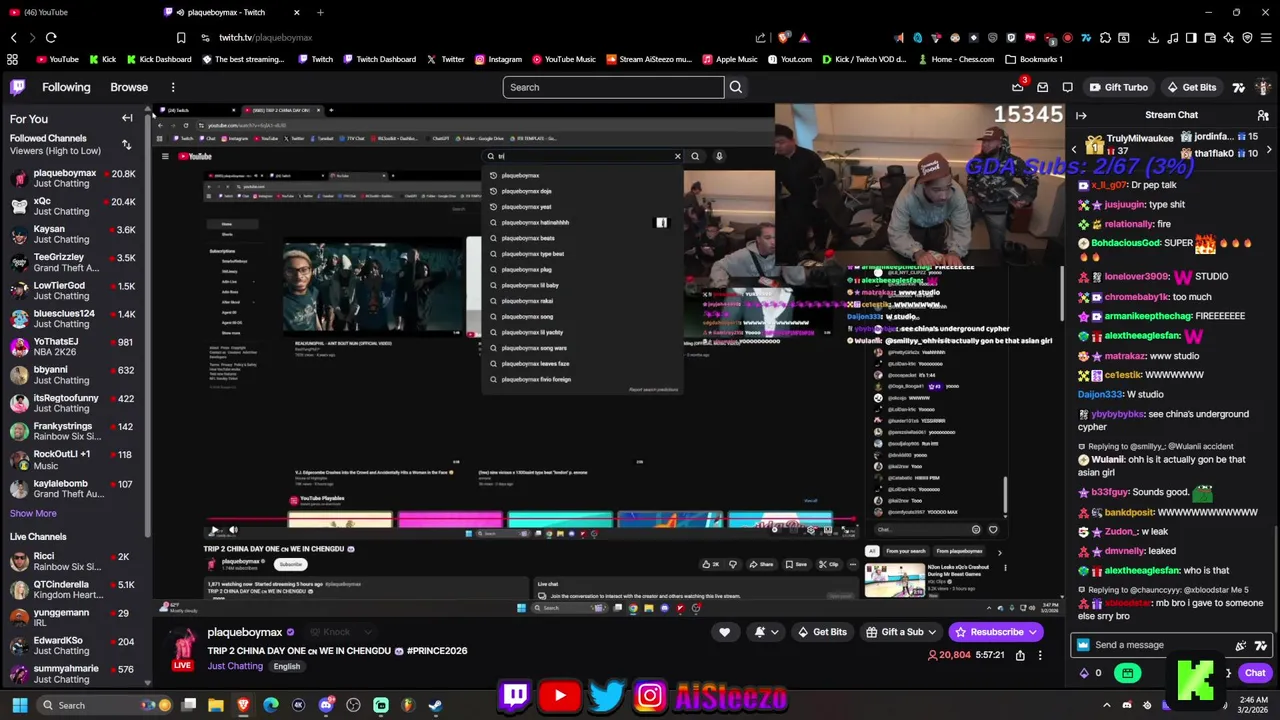Open Prime Loot crown notifications
Image resolution: width=1280 pixels, height=720 pixels.
pyautogui.click(x=1017, y=87)
